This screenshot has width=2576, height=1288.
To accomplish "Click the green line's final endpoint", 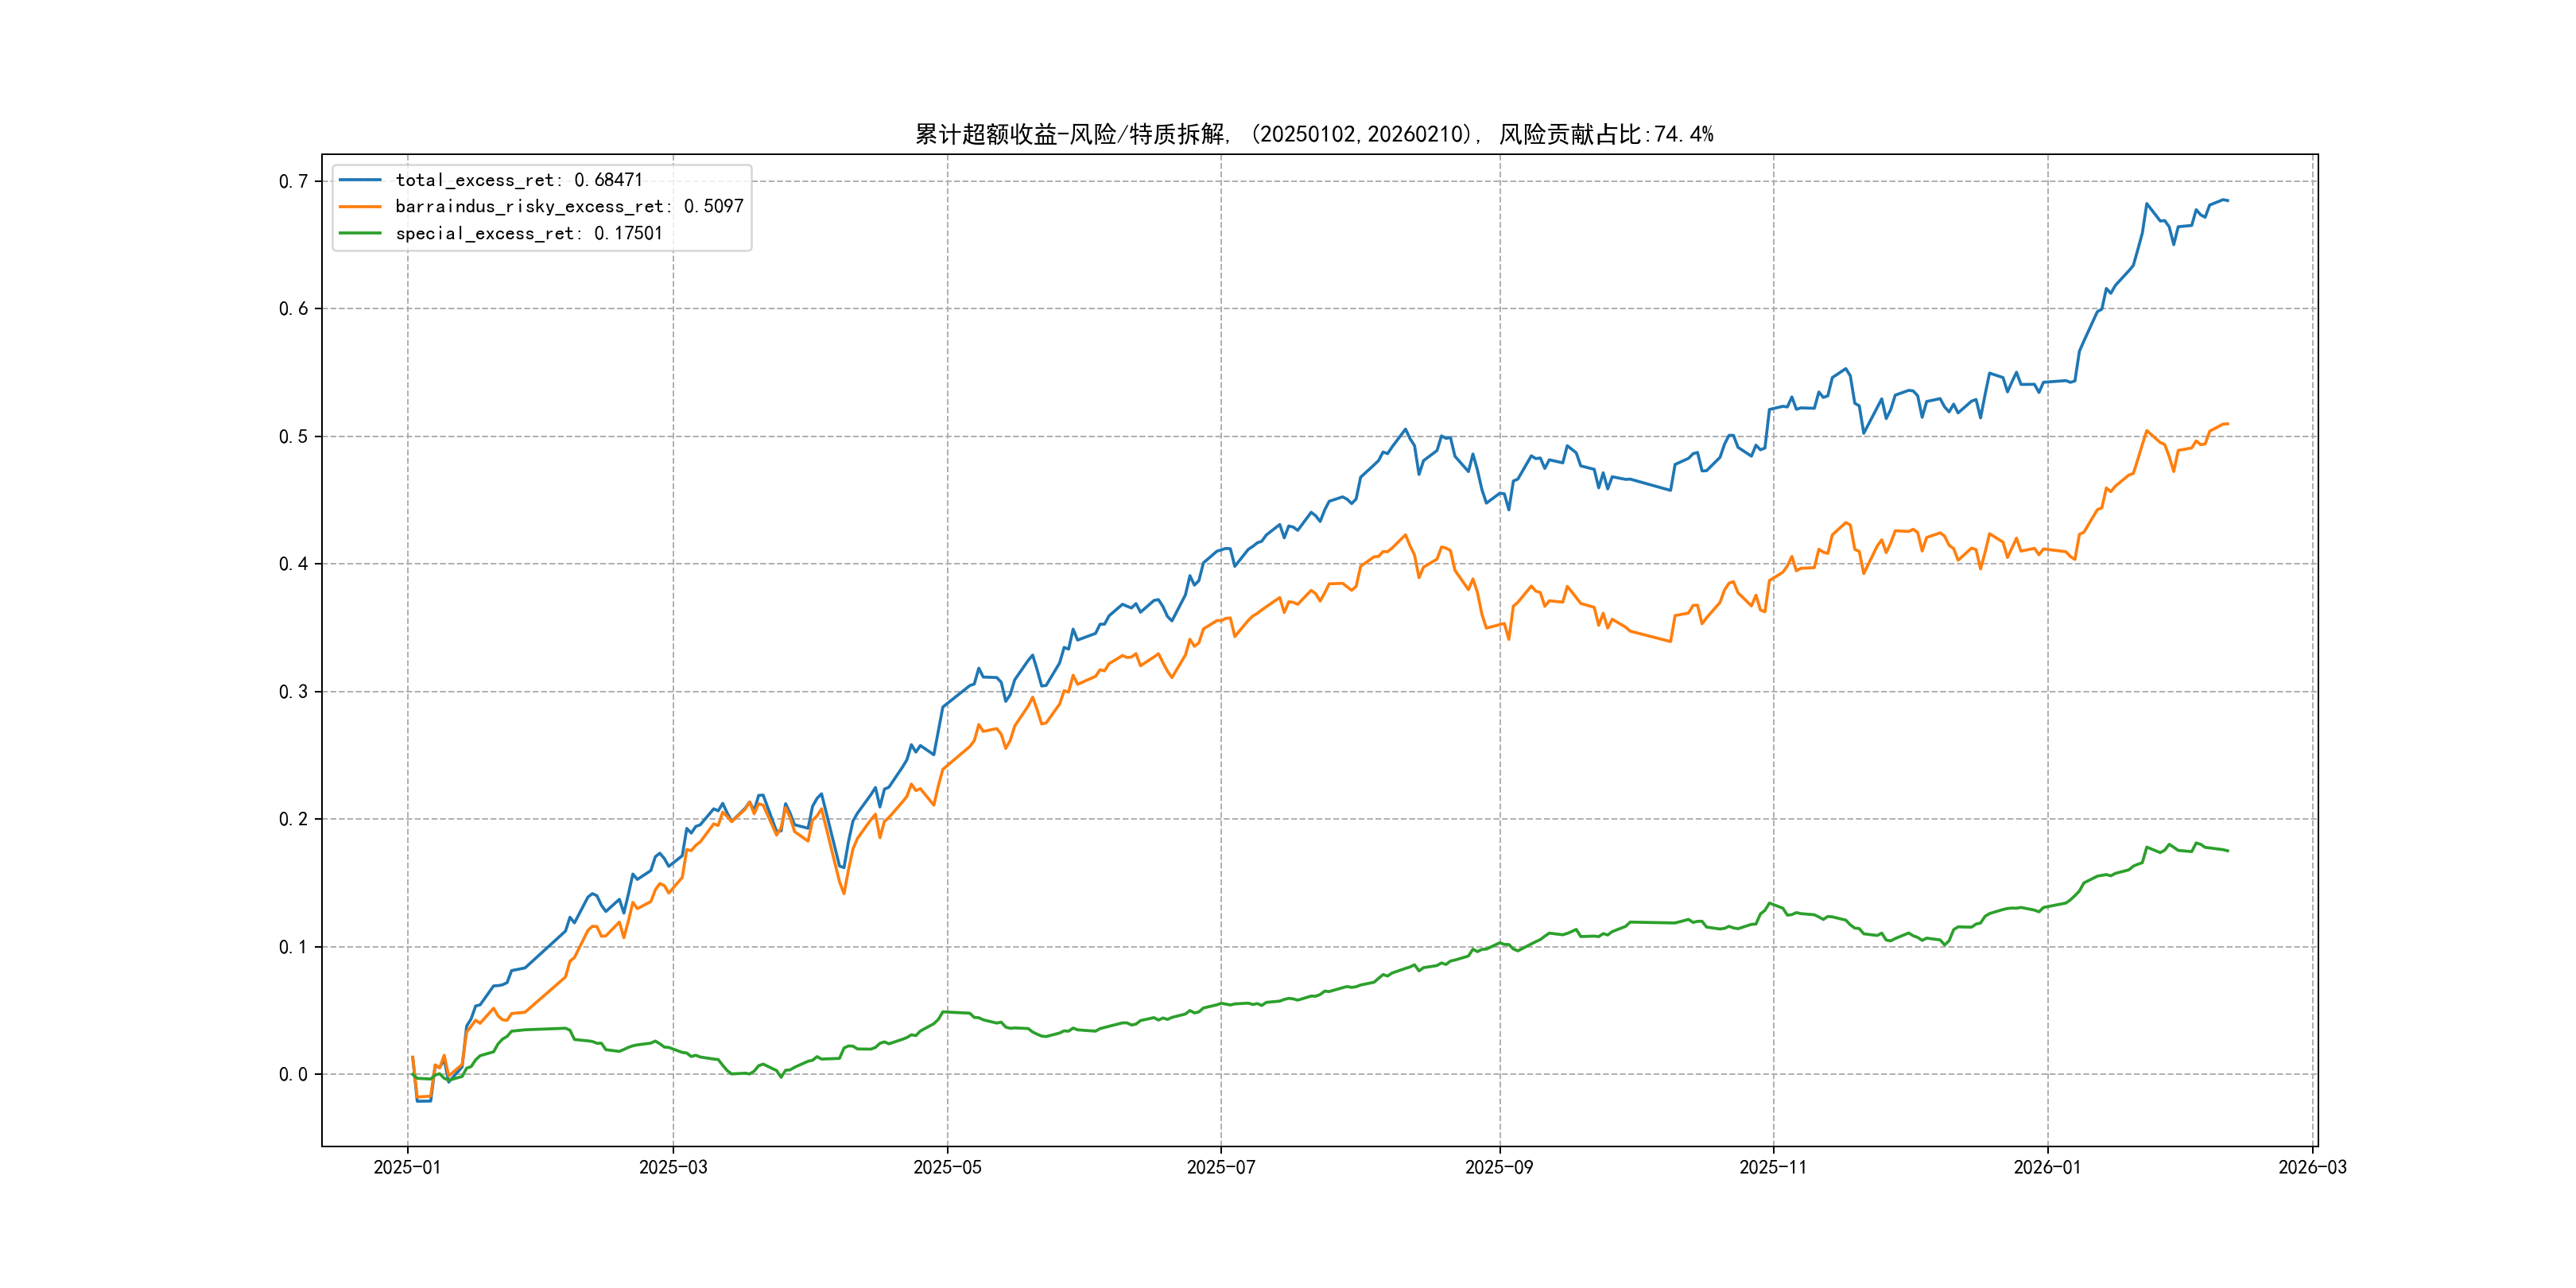I will [2228, 851].
